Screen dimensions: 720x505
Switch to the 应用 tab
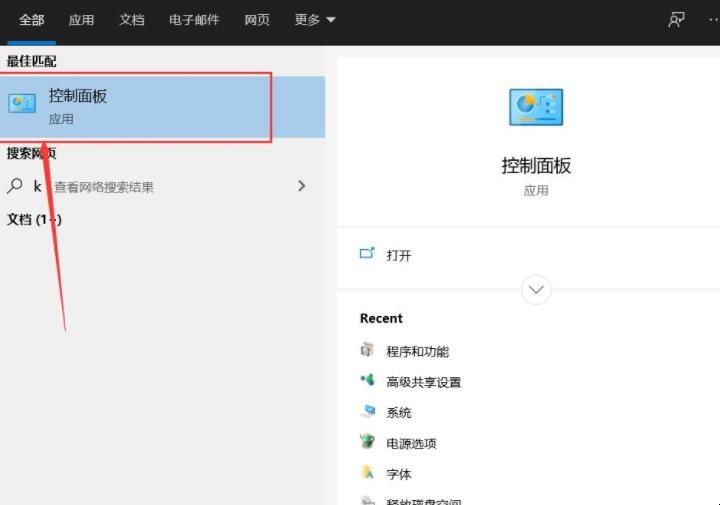coord(81,20)
